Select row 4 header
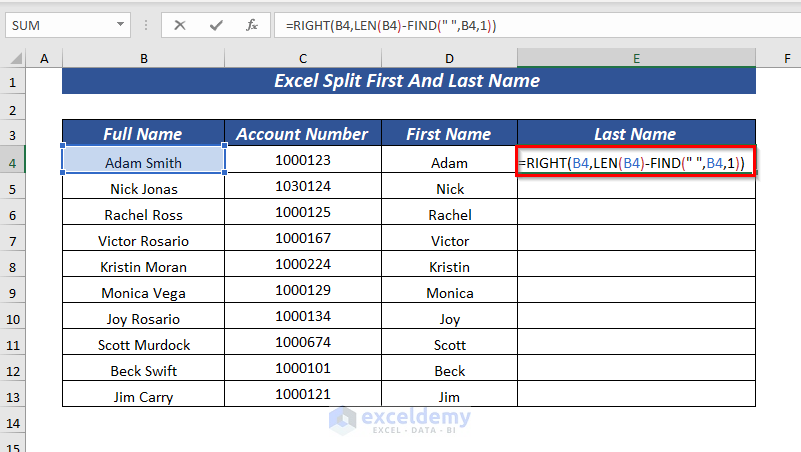This screenshot has height=452, width=801. pos(14,160)
